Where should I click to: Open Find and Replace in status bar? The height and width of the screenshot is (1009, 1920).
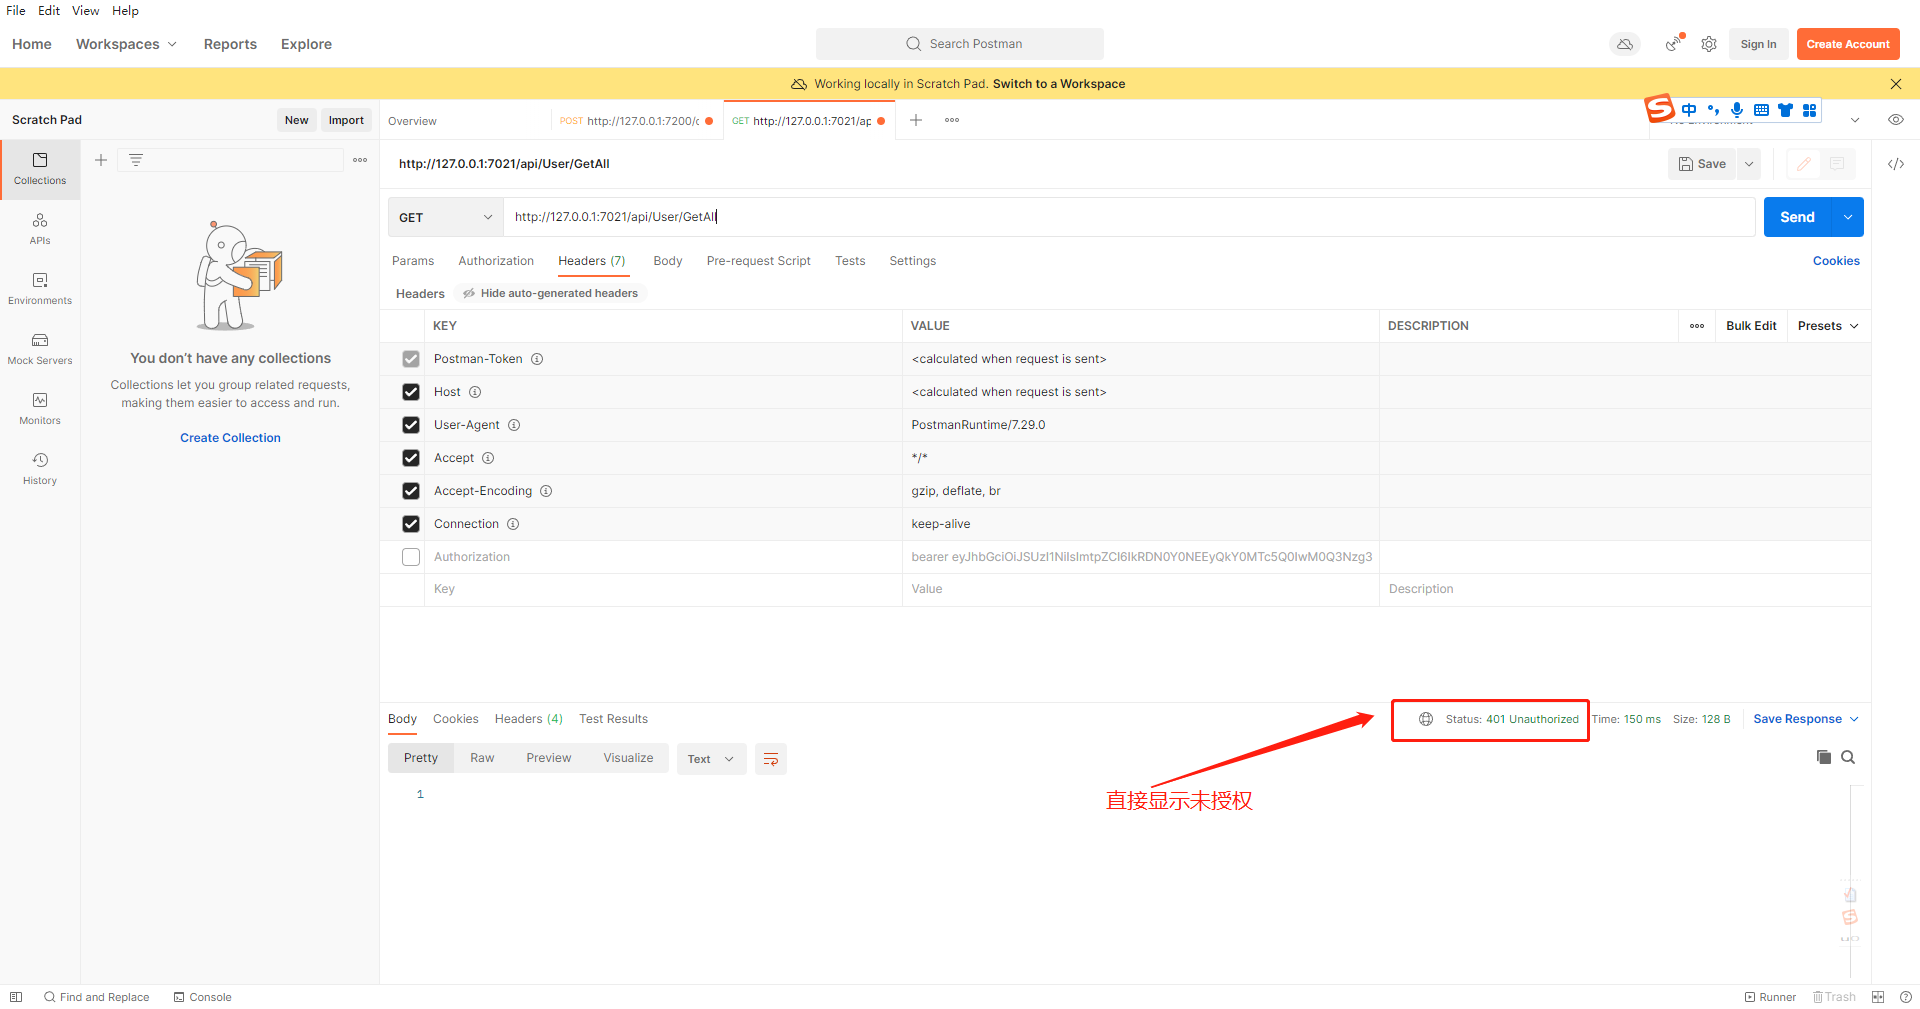(x=96, y=997)
